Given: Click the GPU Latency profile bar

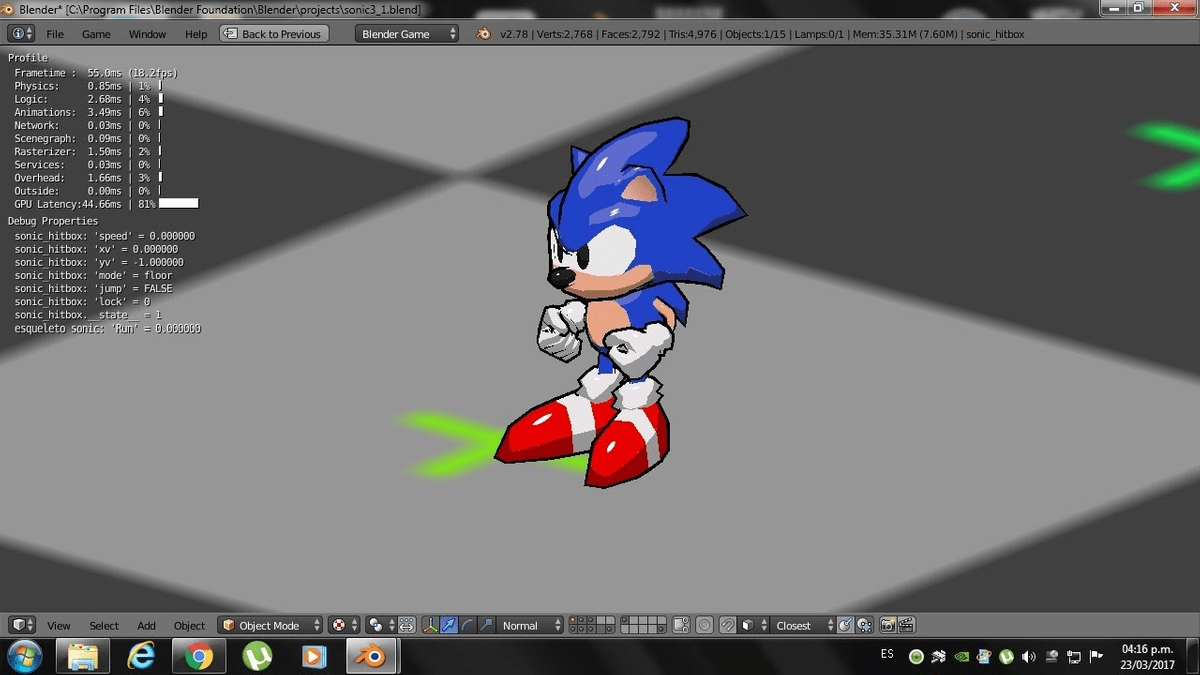Looking at the screenshot, I should point(178,203).
